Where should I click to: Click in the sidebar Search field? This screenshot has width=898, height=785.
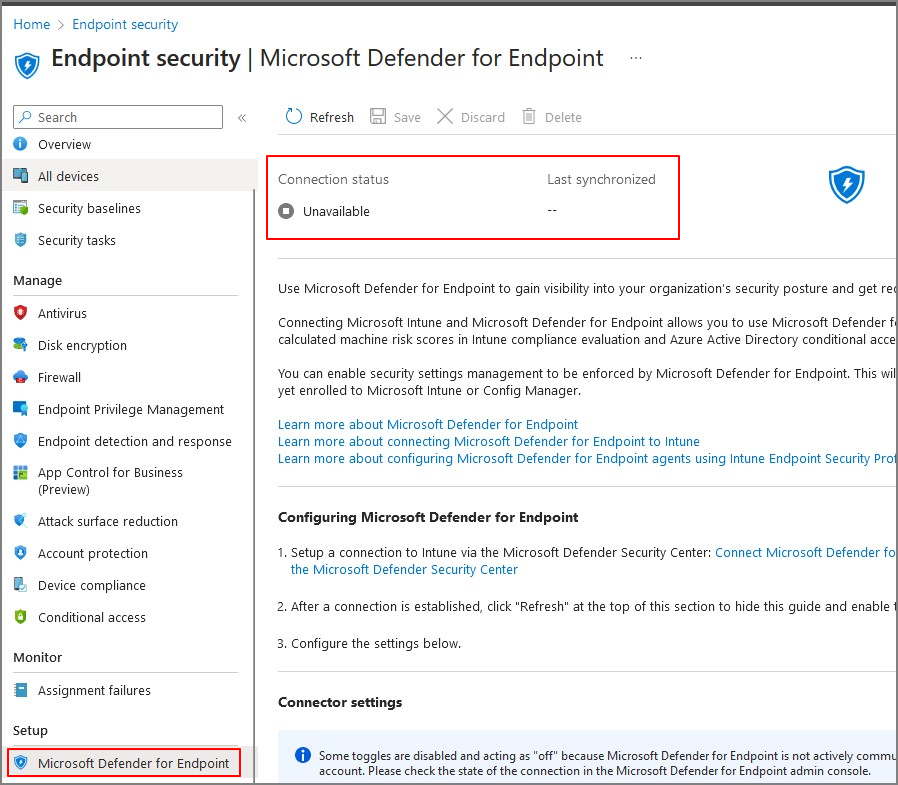(x=118, y=117)
